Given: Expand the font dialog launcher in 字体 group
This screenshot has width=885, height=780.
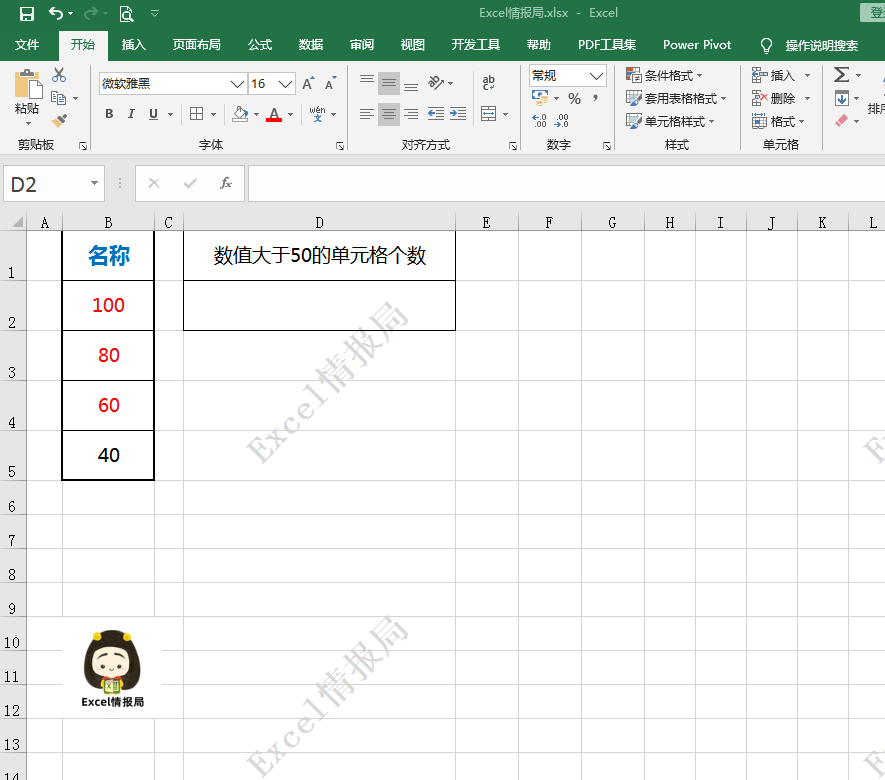Looking at the screenshot, I should coord(340,146).
